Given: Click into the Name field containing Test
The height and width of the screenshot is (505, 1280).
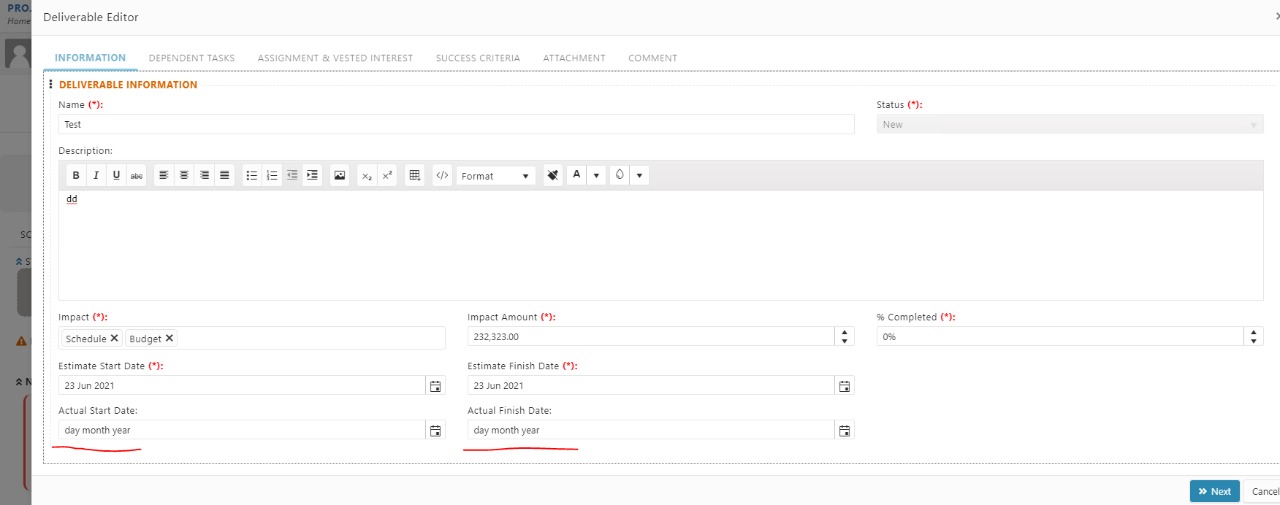Looking at the screenshot, I should click(x=457, y=124).
